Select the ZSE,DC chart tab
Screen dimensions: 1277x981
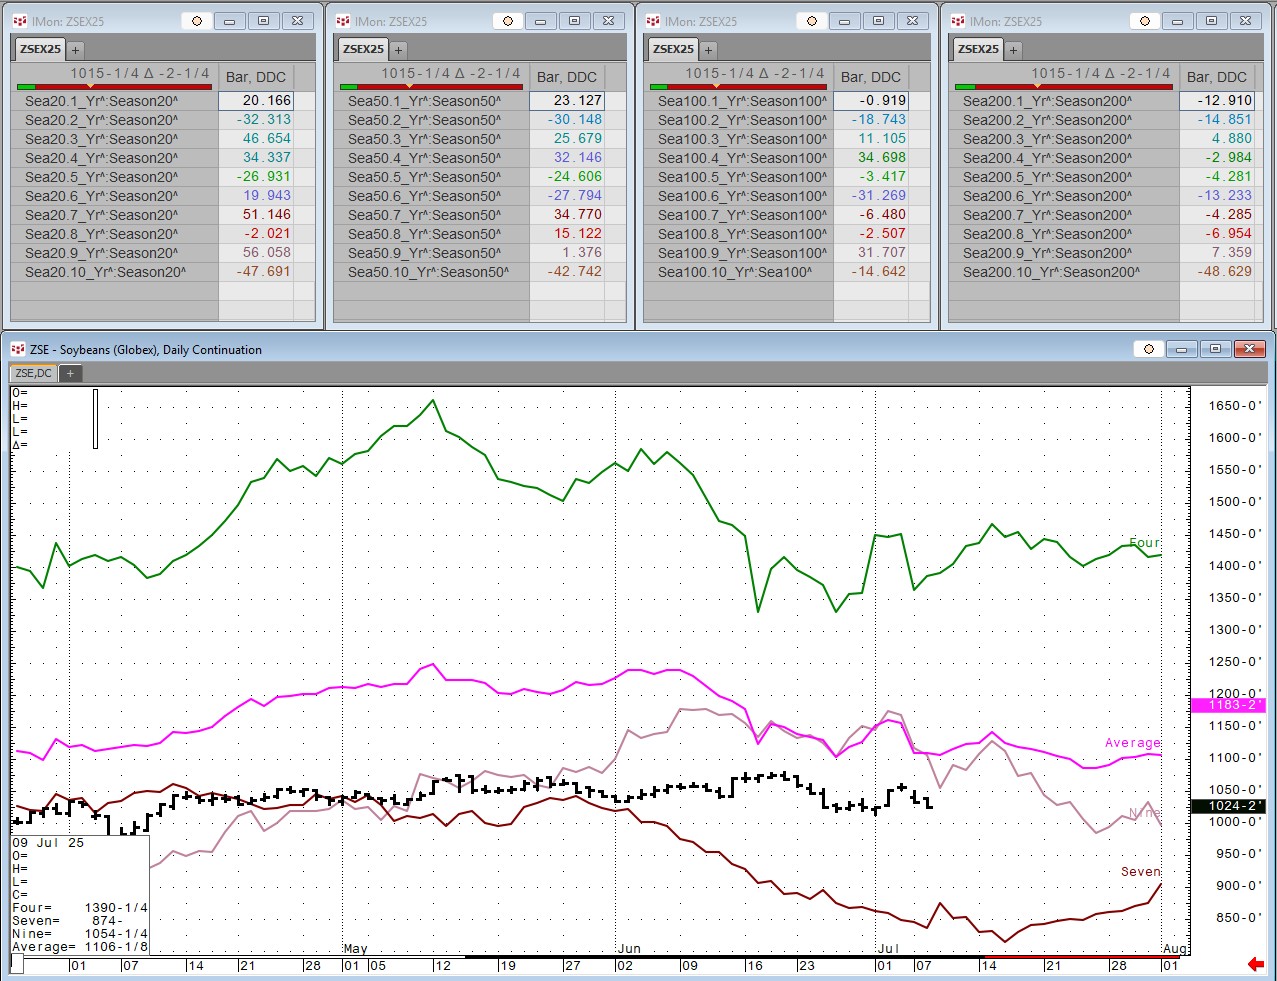click(x=33, y=373)
